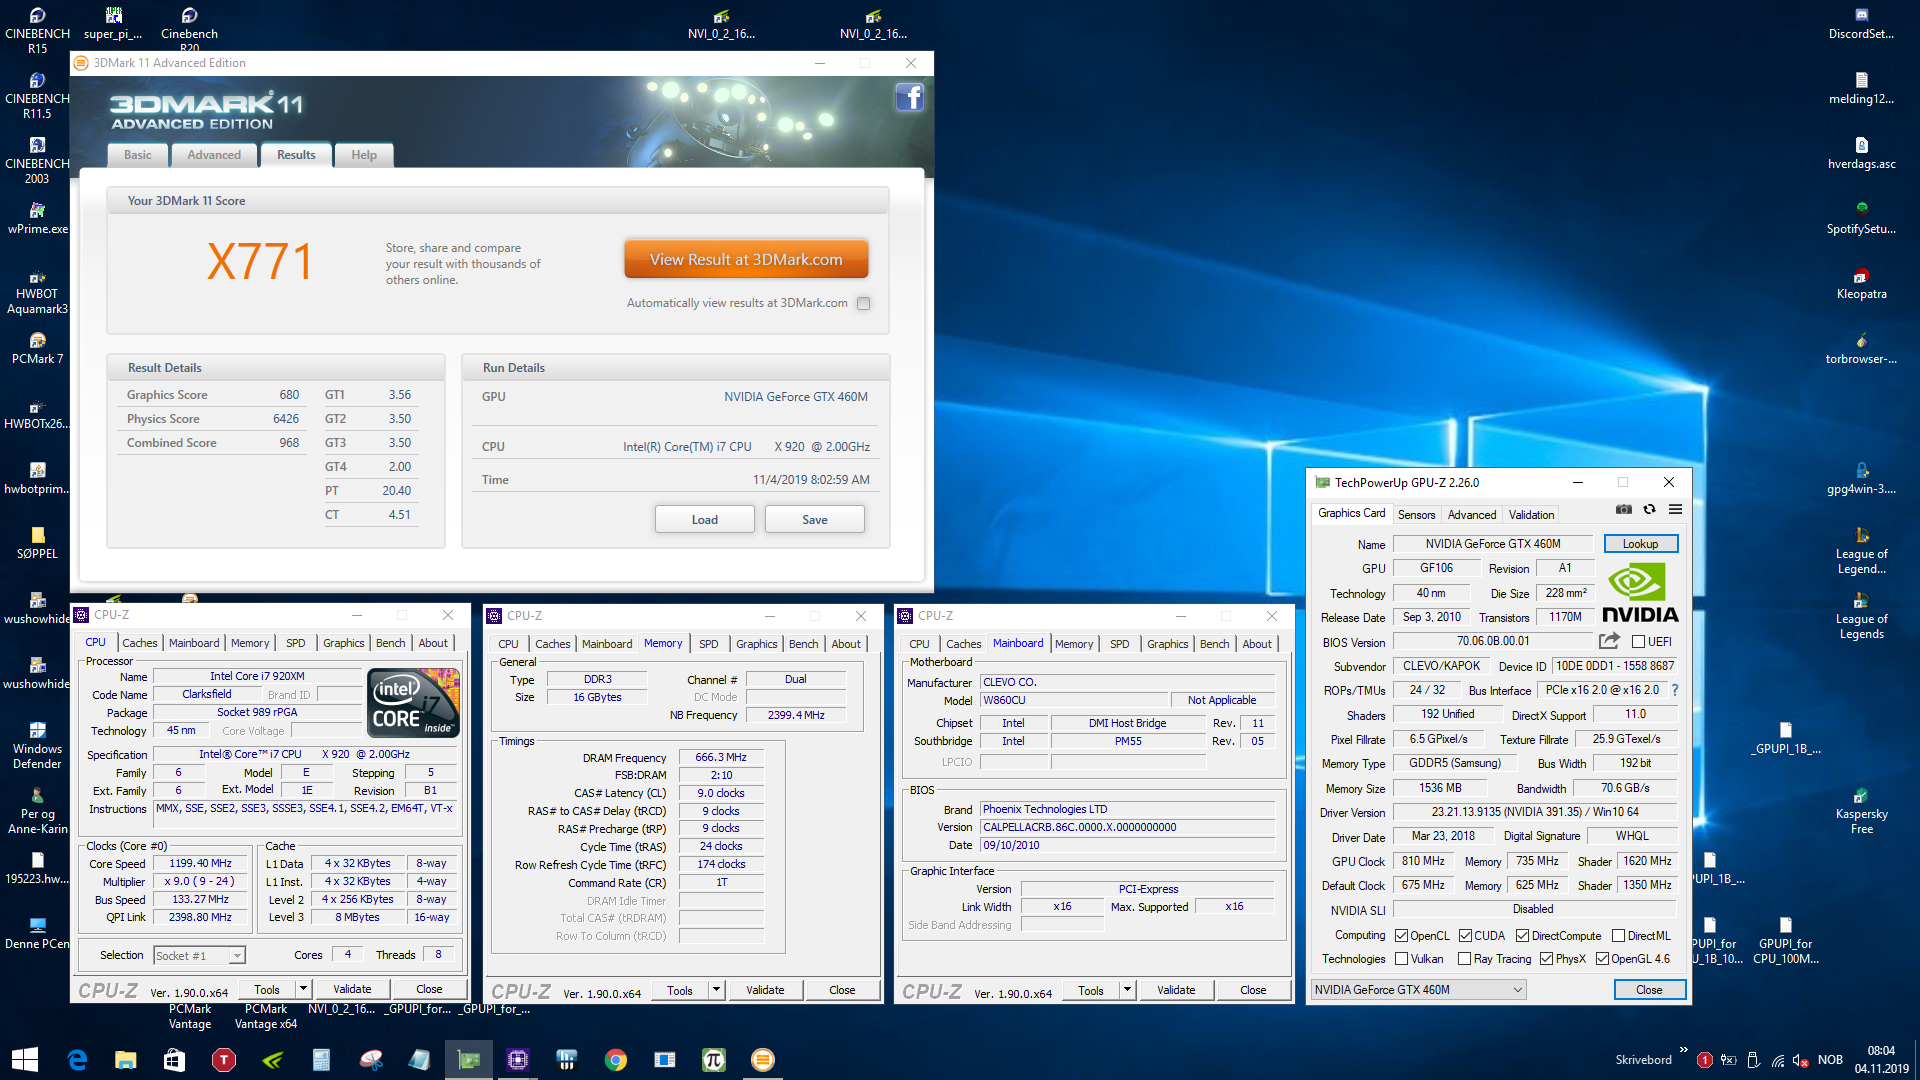Open the Socket #1 selection dropdown in CPU-Z
This screenshot has height=1080, width=1920.
(x=199, y=956)
